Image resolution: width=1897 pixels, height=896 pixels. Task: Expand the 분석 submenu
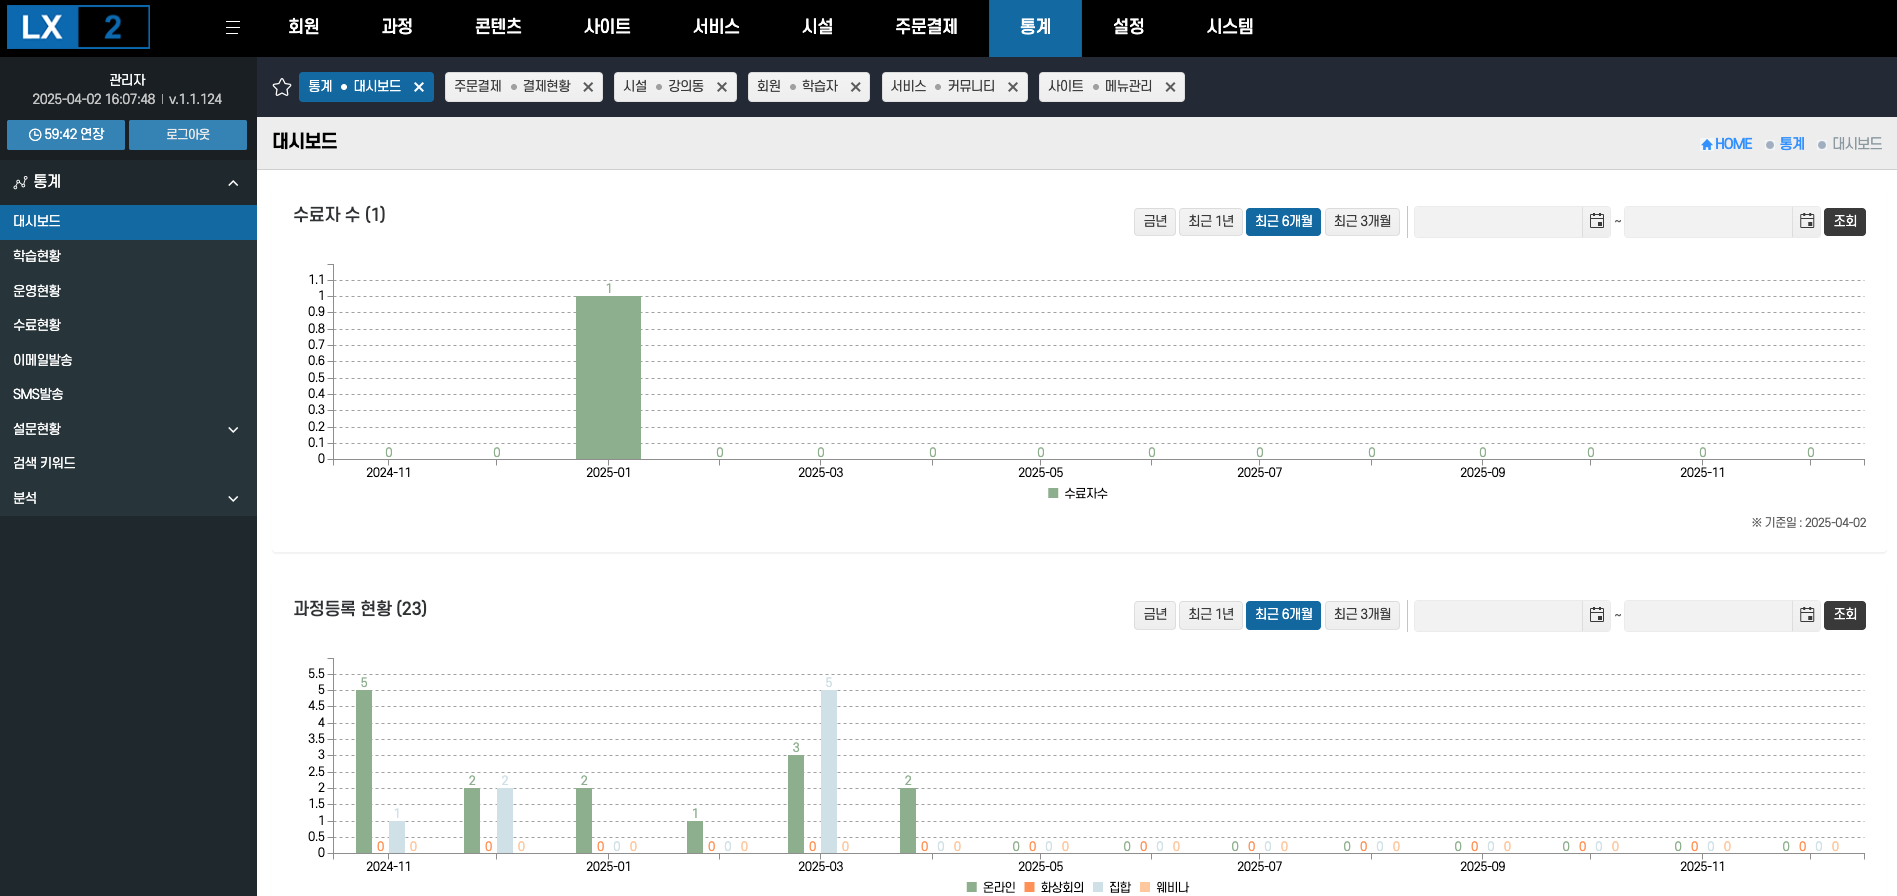(233, 499)
